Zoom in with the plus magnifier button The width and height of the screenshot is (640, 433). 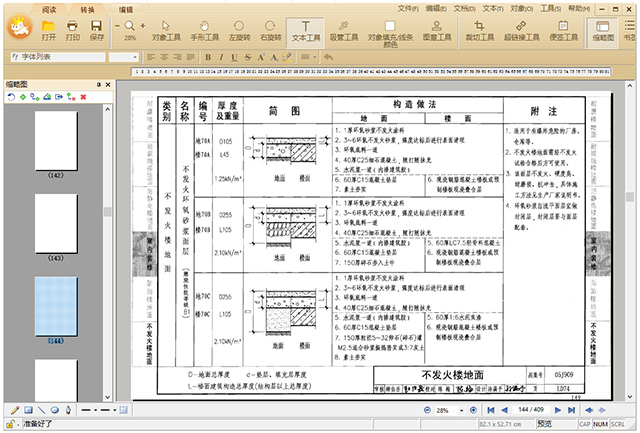[x=143, y=26]
